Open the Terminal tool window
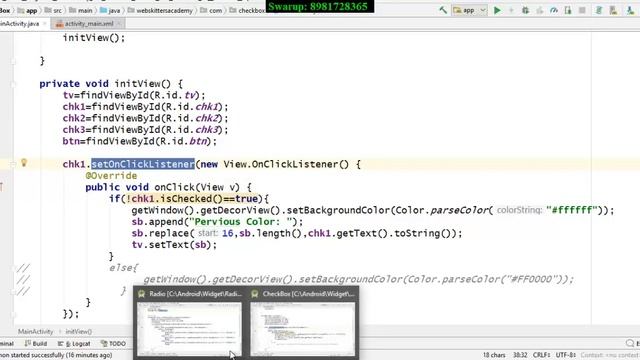The height and width of the screenshot is (360, 640). tap(7, 344)
